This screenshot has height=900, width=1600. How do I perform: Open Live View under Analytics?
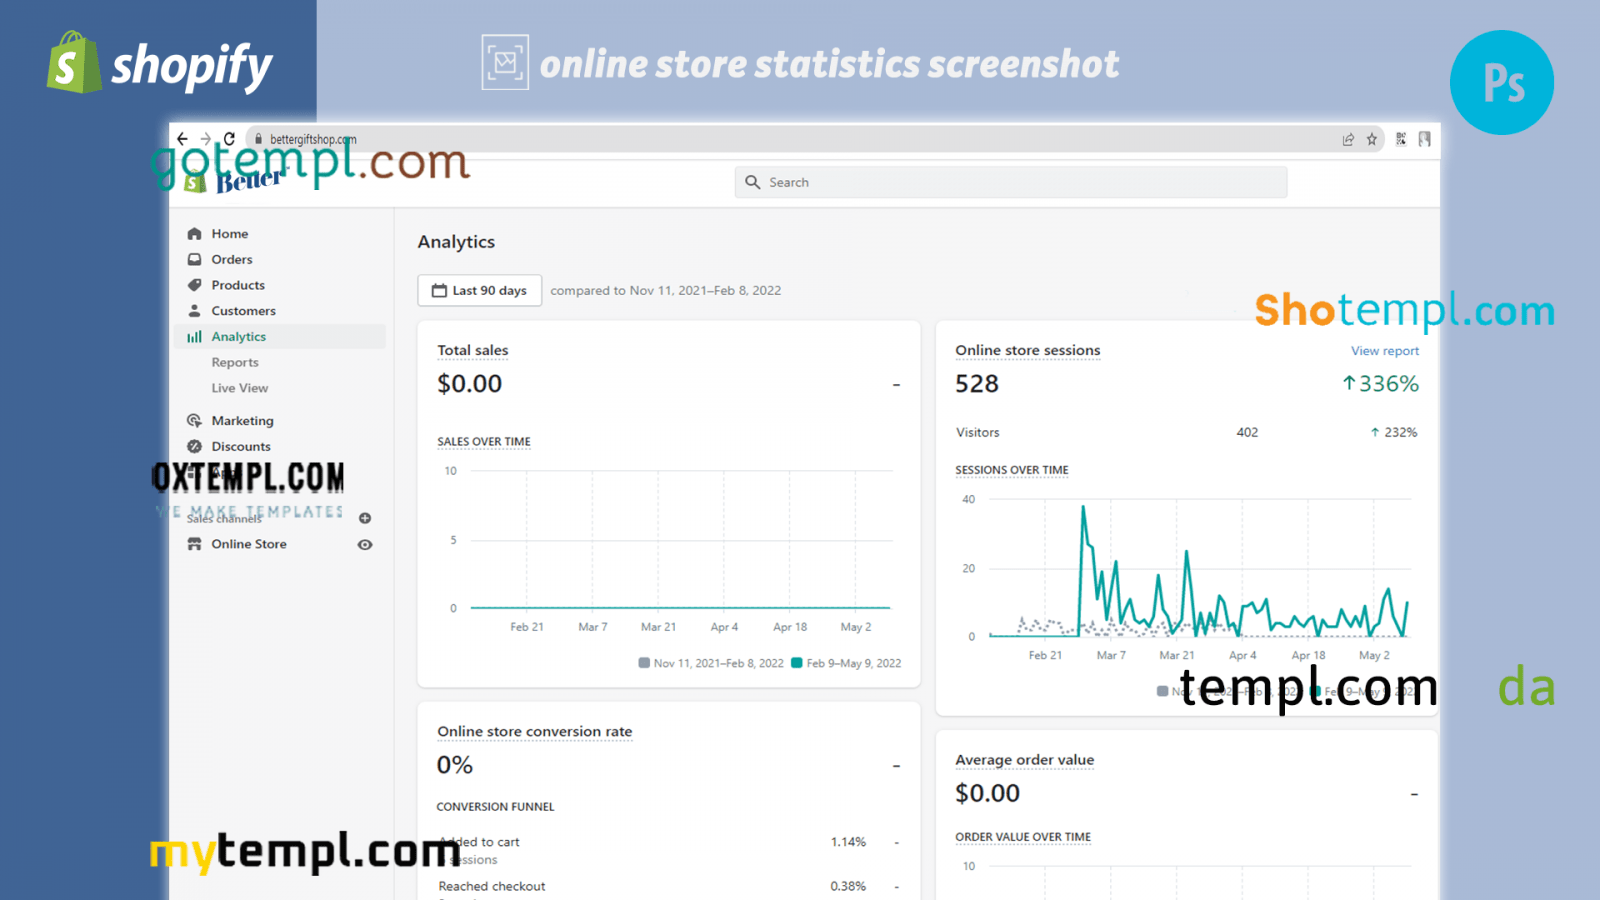[x=239, y=388]
